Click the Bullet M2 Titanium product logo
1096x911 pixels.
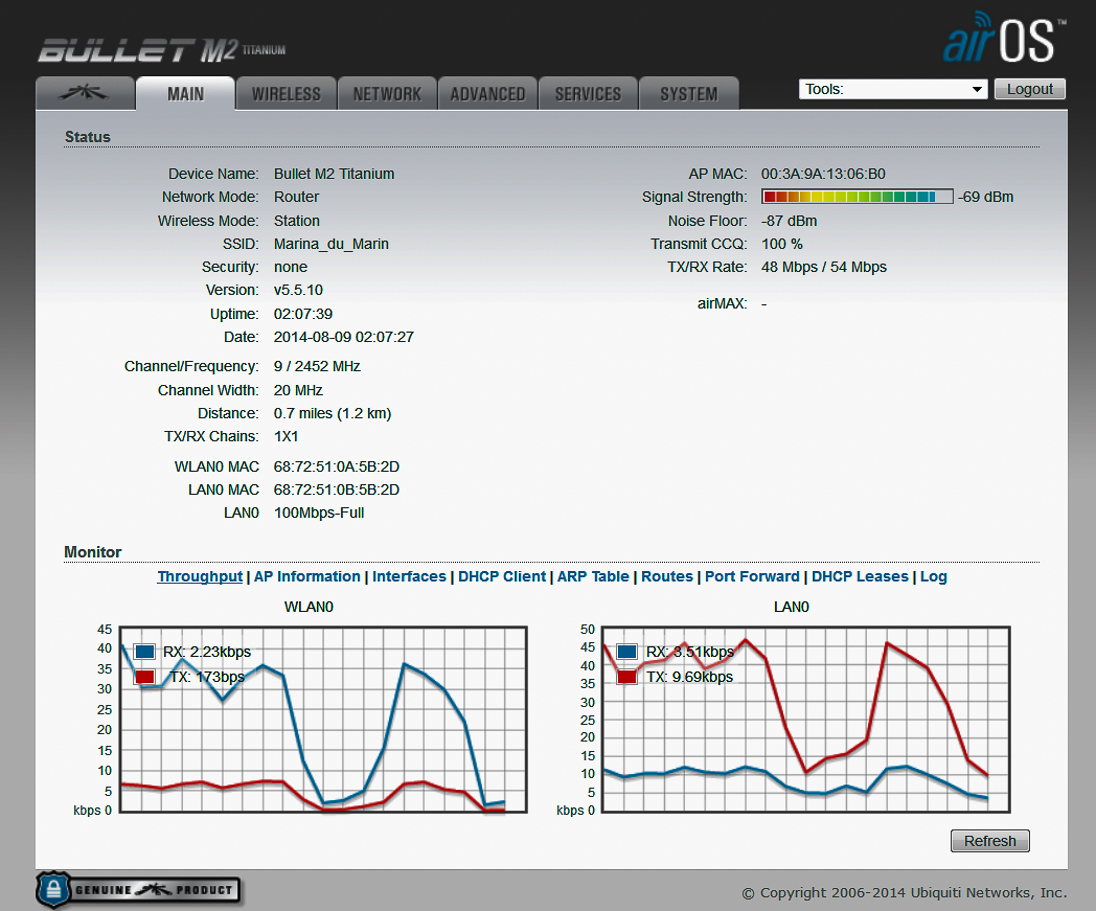161,50
